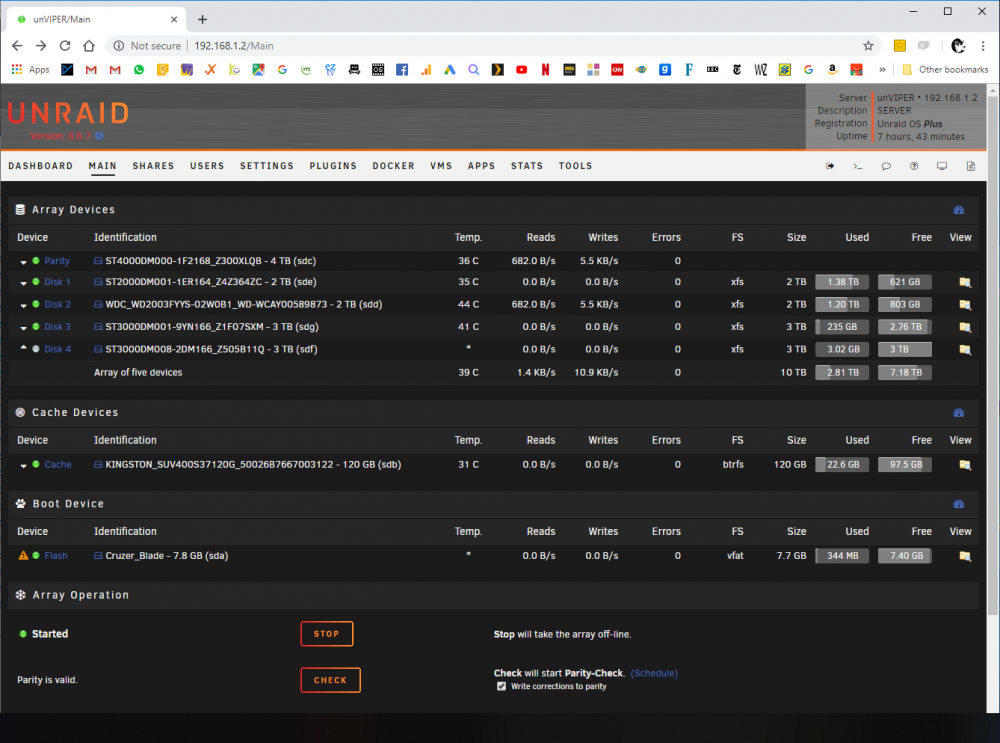Open the Disk 4 device link
This screenshot has width=1000, height=743.
tap(57, 349)
